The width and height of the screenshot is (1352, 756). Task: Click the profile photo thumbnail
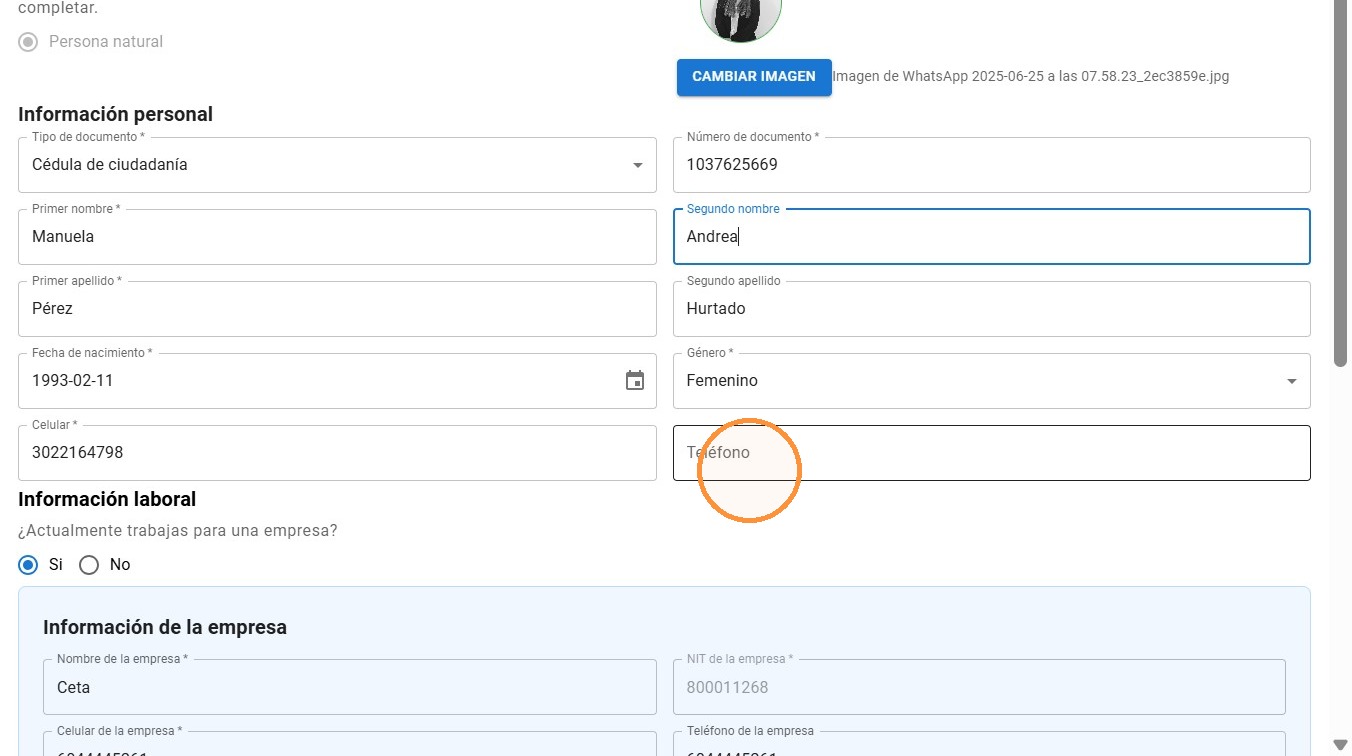pos(741,14)
